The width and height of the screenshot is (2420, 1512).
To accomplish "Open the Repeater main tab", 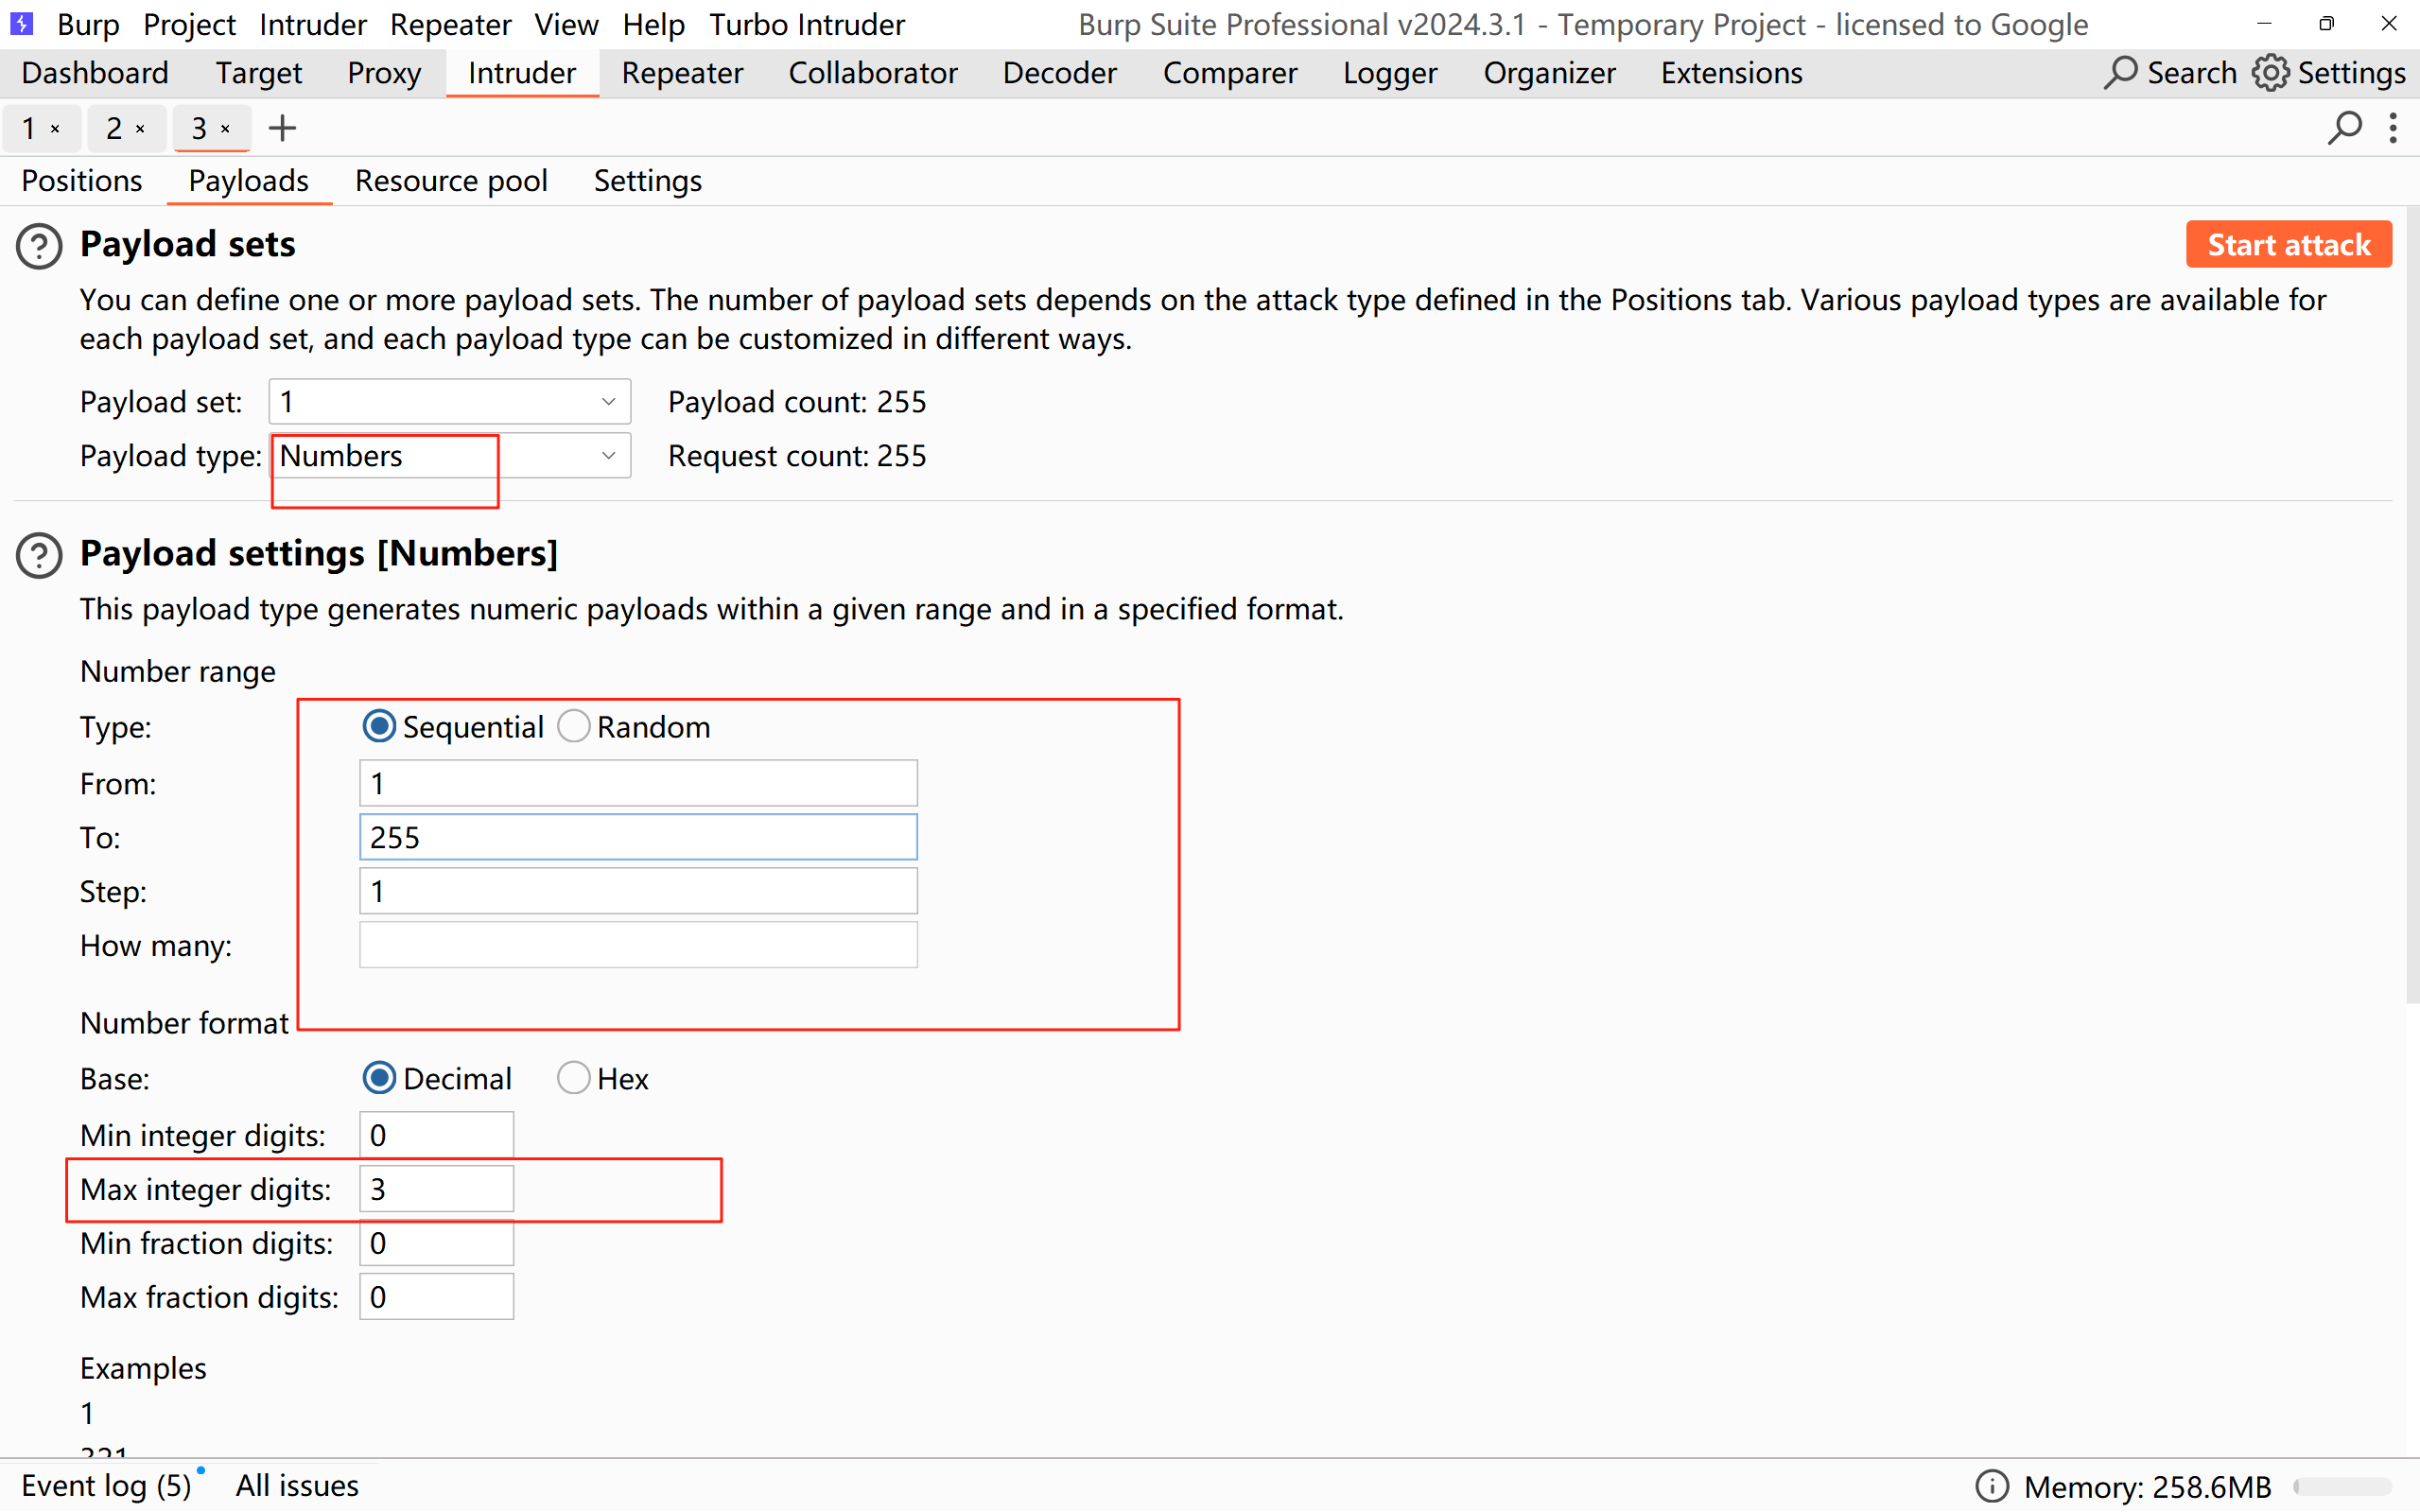I will click(682, 73).
